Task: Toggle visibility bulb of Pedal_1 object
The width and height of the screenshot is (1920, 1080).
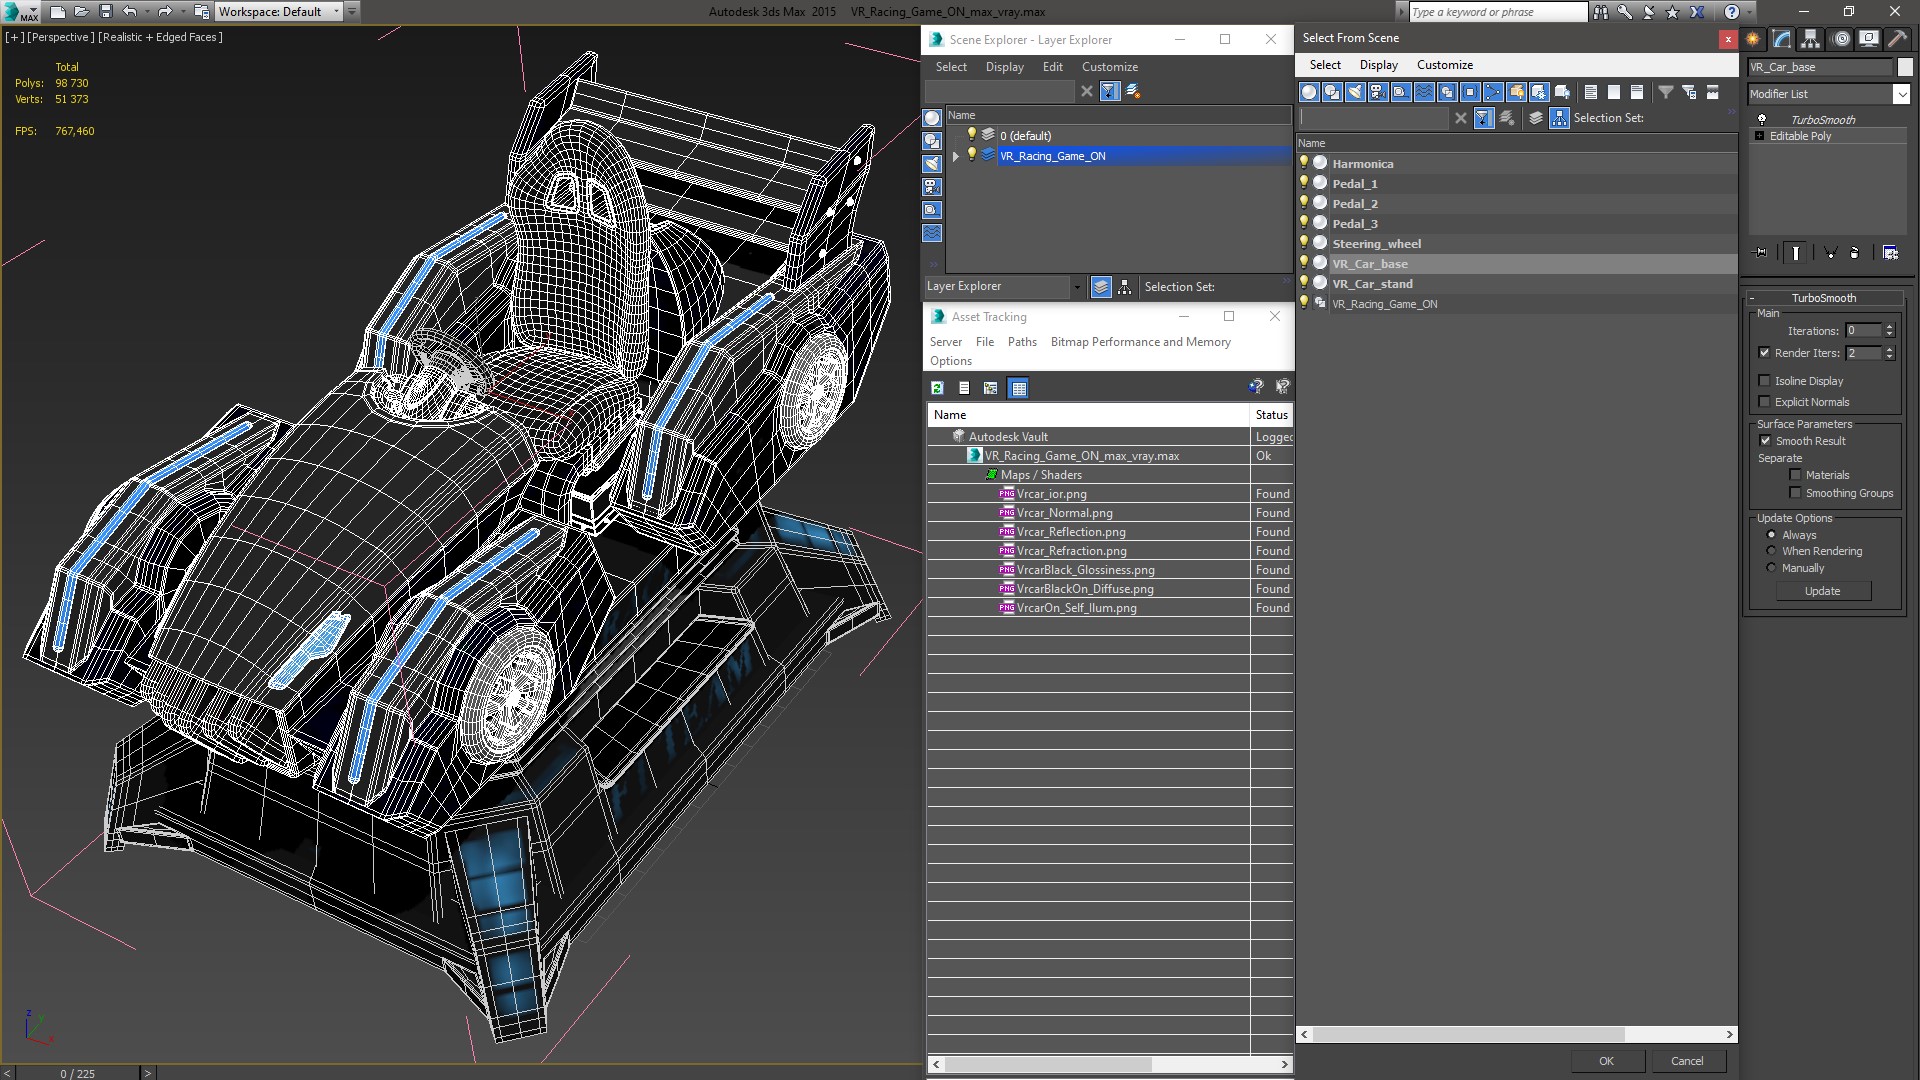Action: 1304,182
